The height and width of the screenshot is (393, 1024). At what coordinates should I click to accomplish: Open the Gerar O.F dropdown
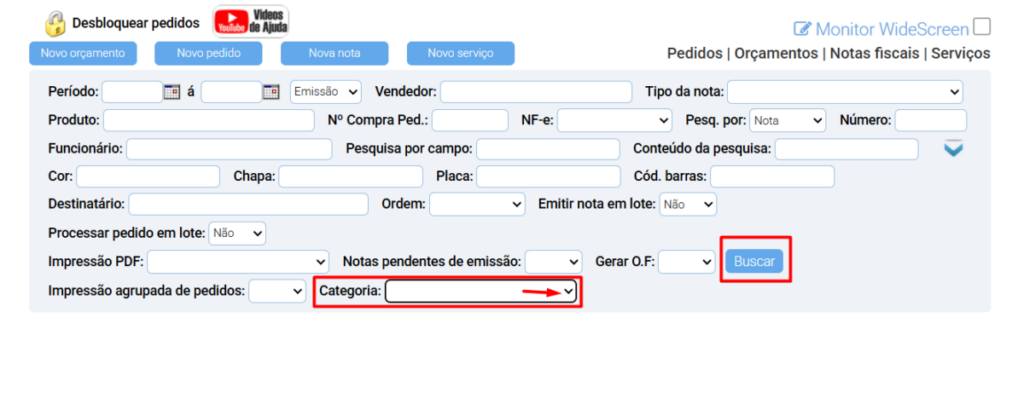click(687, 262)
